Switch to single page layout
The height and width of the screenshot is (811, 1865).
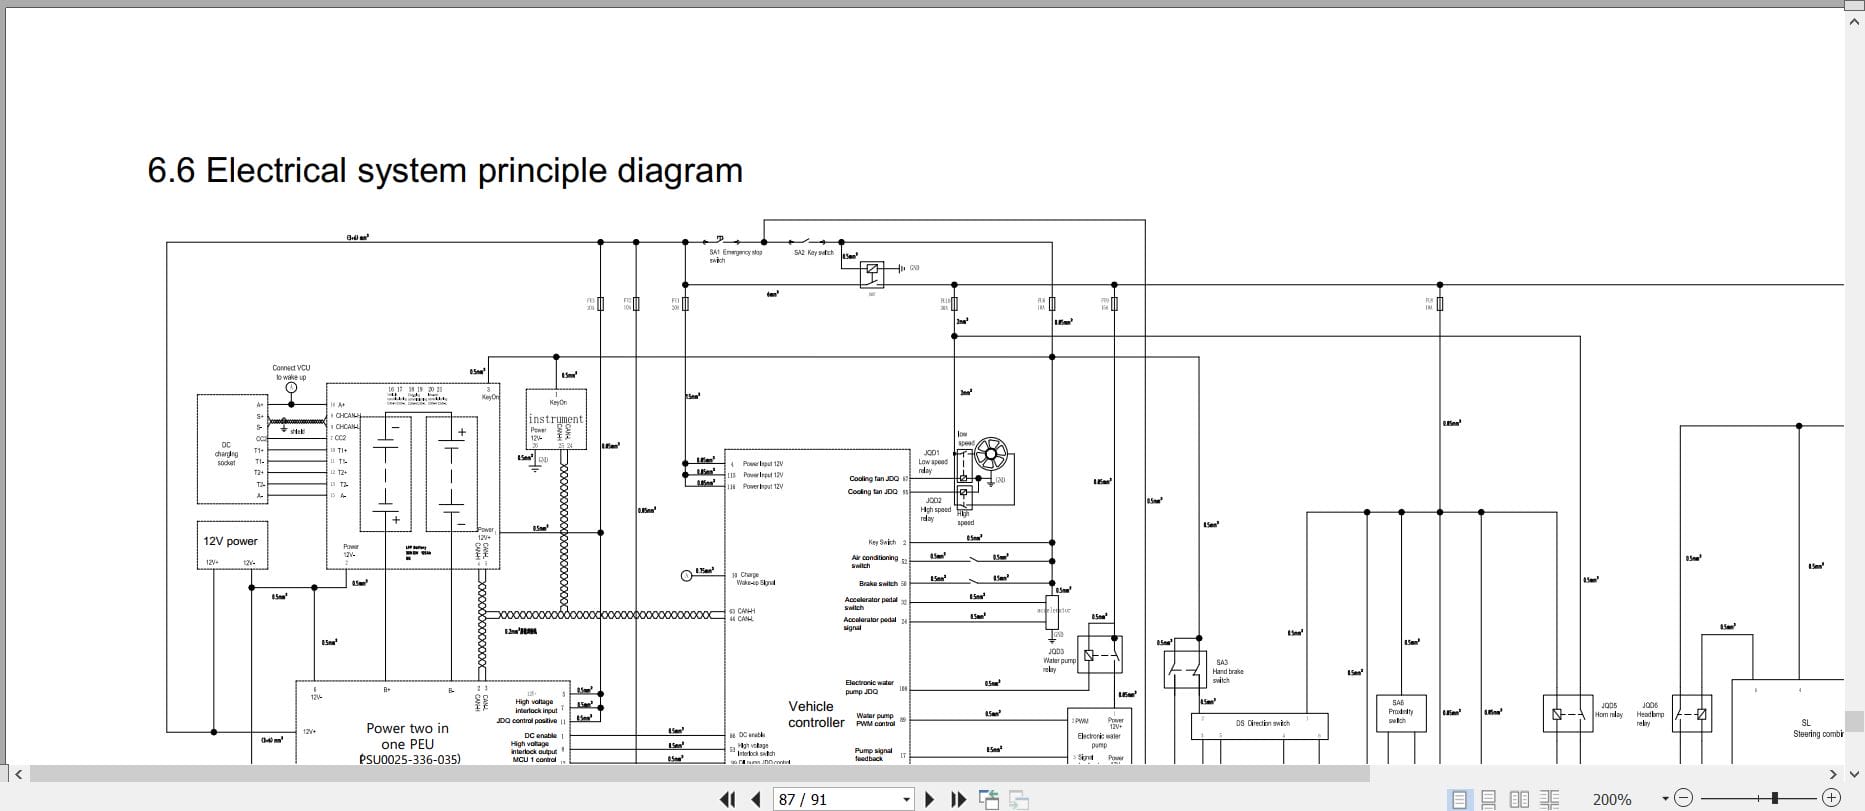click(1460, 799)
